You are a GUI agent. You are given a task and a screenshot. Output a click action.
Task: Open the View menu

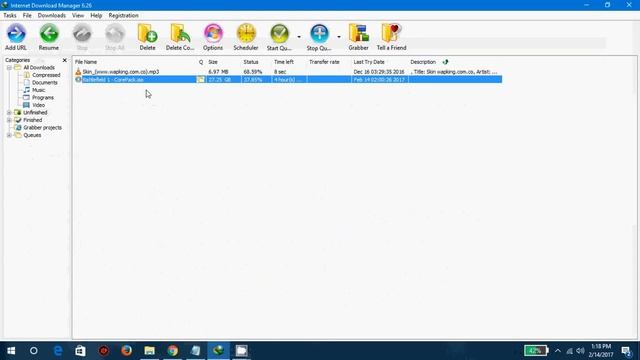(78, 16)
